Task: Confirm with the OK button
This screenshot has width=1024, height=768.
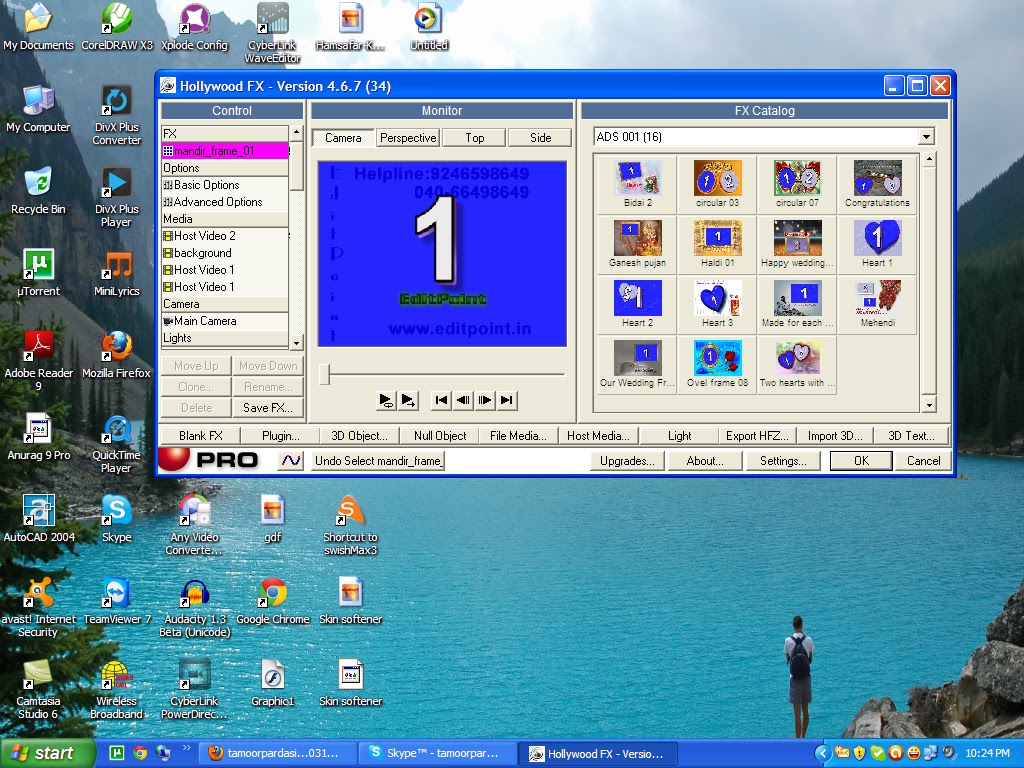Action: [x=861, y=460]
